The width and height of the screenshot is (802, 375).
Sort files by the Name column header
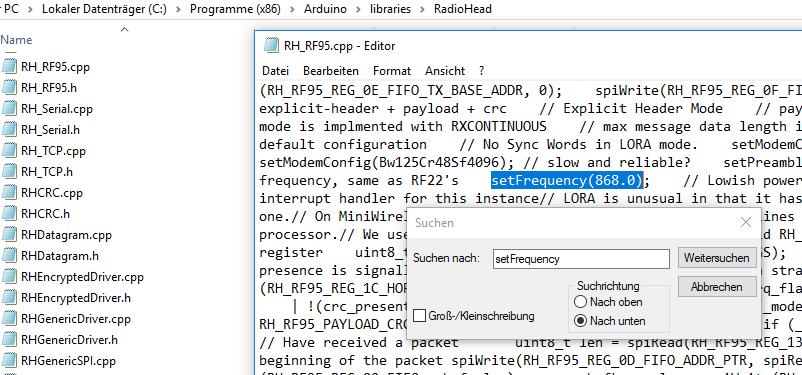click(16, 40)
